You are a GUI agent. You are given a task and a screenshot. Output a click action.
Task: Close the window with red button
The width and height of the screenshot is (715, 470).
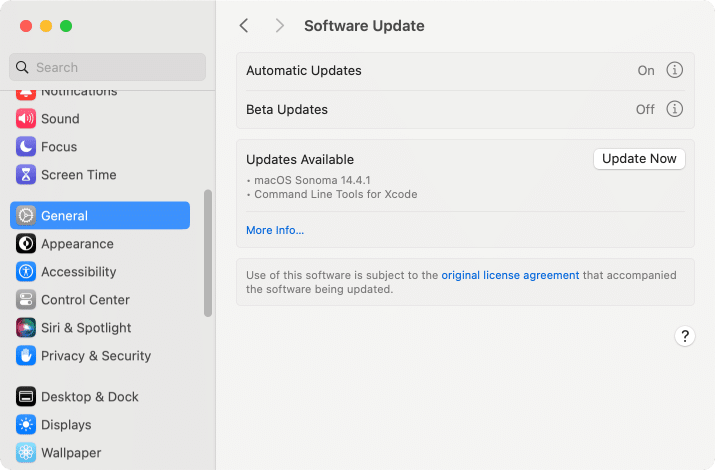pos(26,26)
